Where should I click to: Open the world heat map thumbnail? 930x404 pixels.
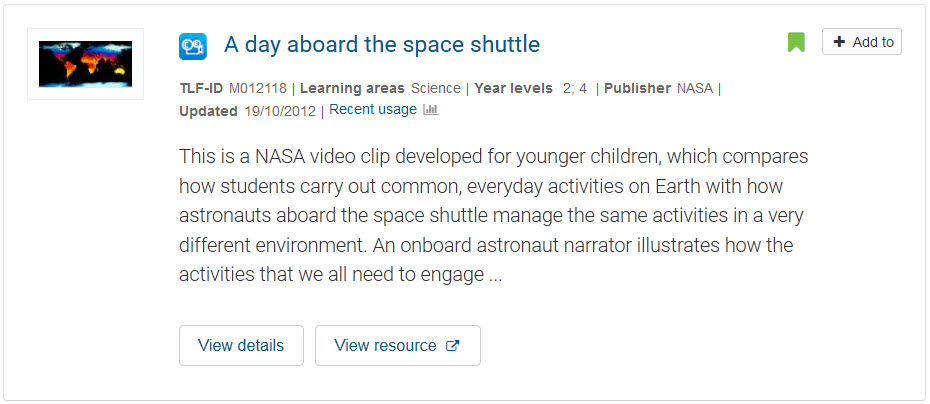click(85, 64)
